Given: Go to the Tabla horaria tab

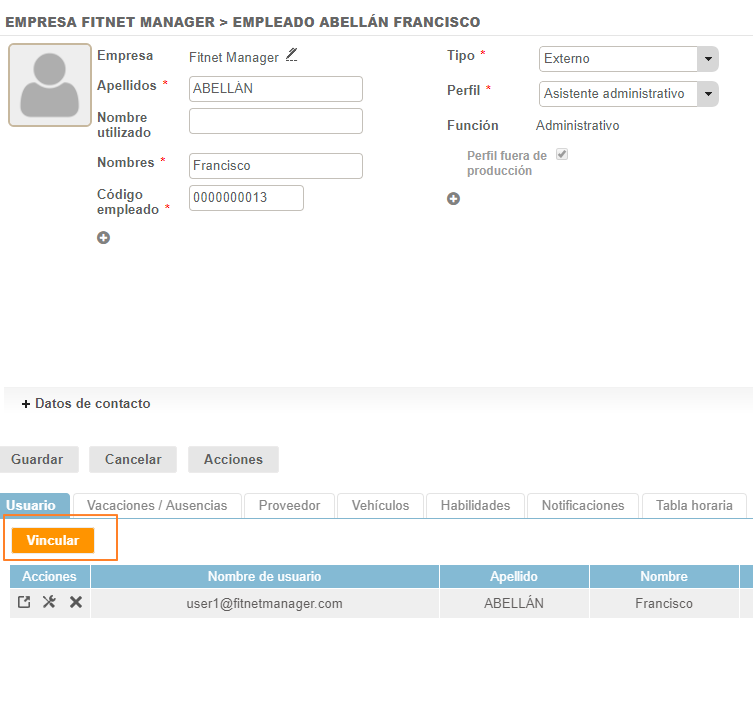Looking at the screenshot, I should point(694,506).
